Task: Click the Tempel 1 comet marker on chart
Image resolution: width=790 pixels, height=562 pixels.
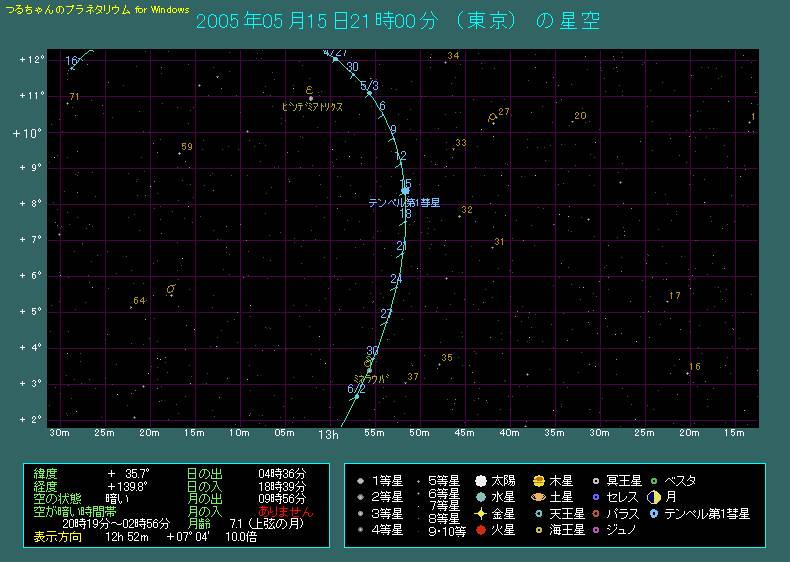Action: coord(405,190)
